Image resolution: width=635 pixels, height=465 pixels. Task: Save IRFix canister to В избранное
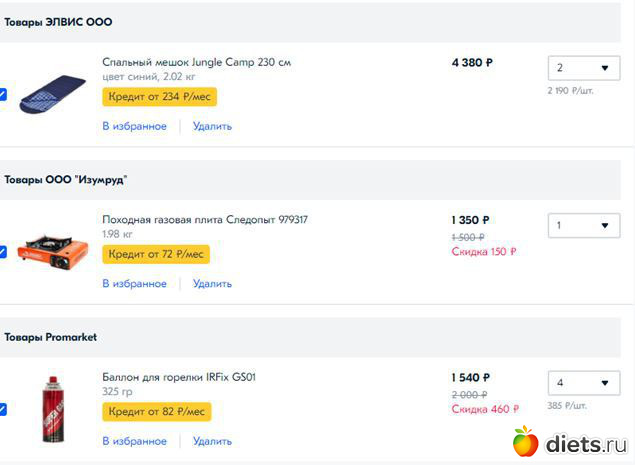(x=134, y=441)
